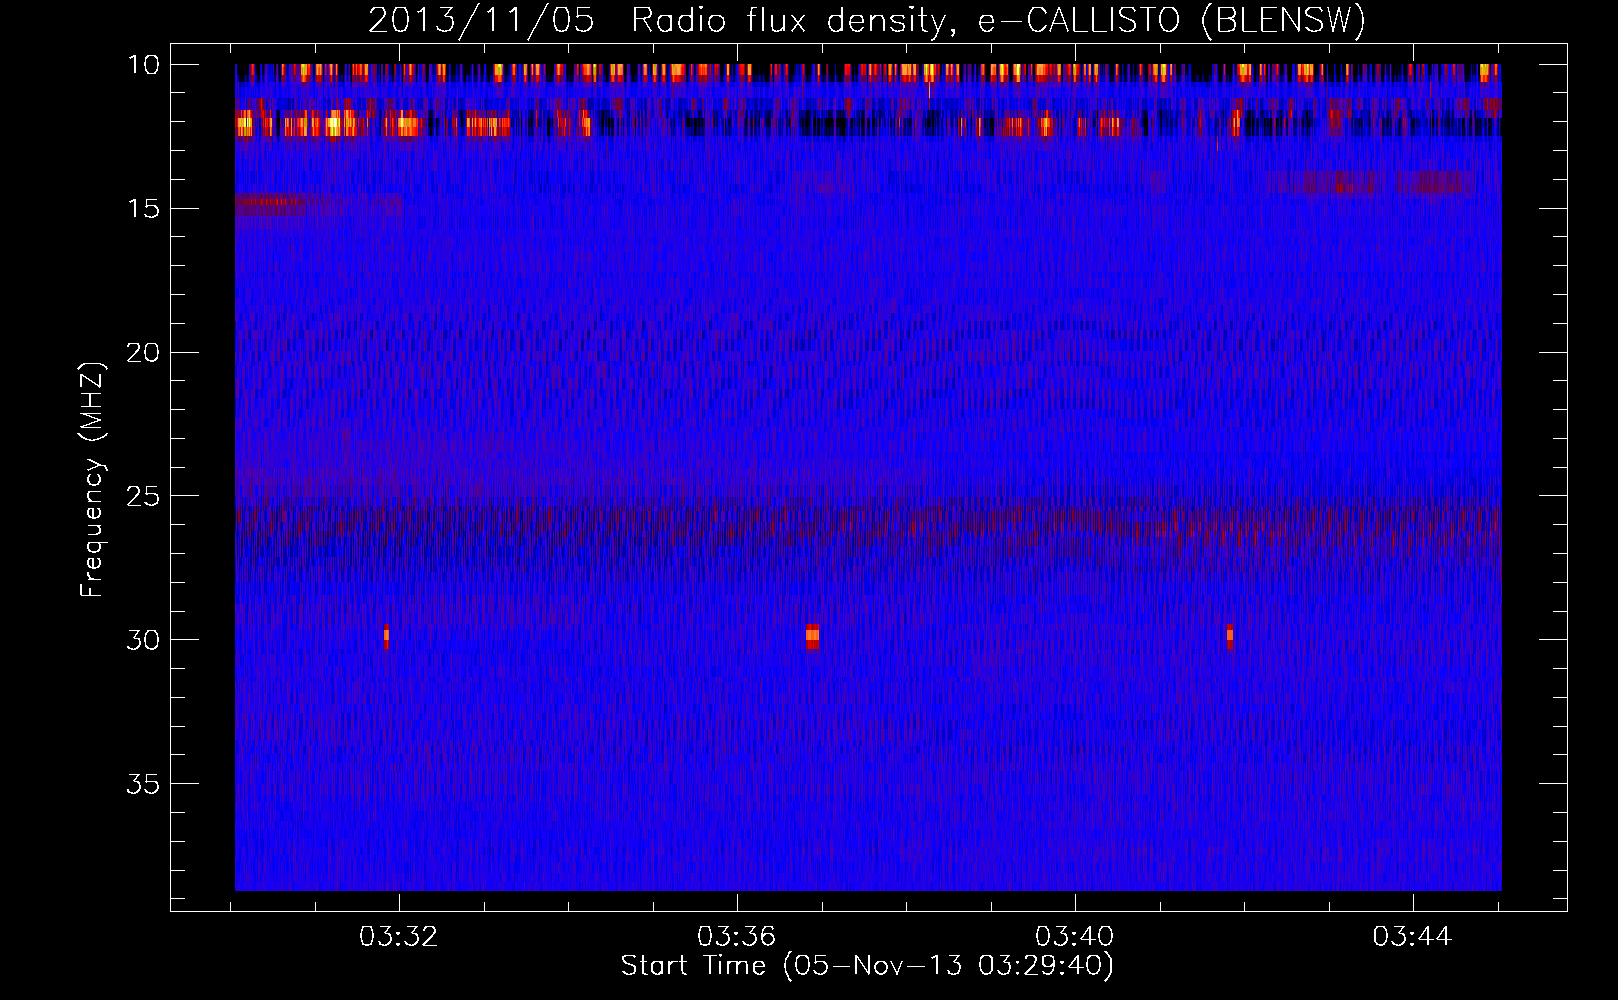Click the 25 MHz frequency tick label
The height and width of the screenshot is (1000, 1618).
(143, 496)
